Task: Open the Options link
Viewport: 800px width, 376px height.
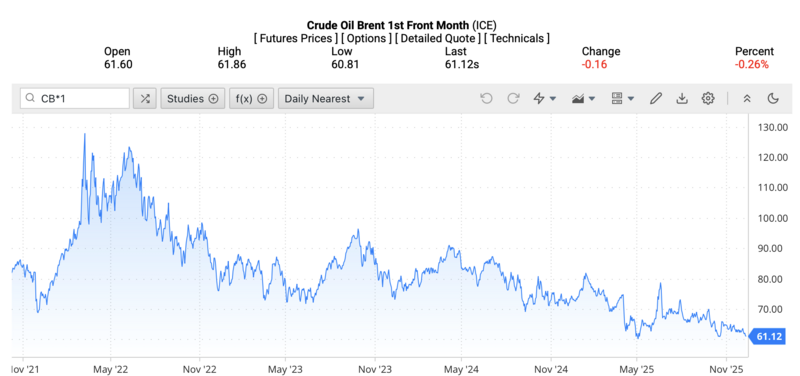Action: [367, 38]
